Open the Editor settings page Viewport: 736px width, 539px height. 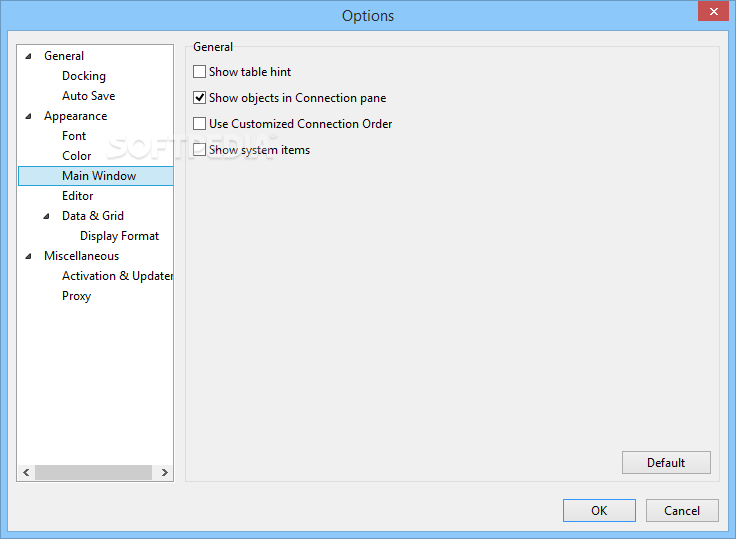tap(77, 196)
